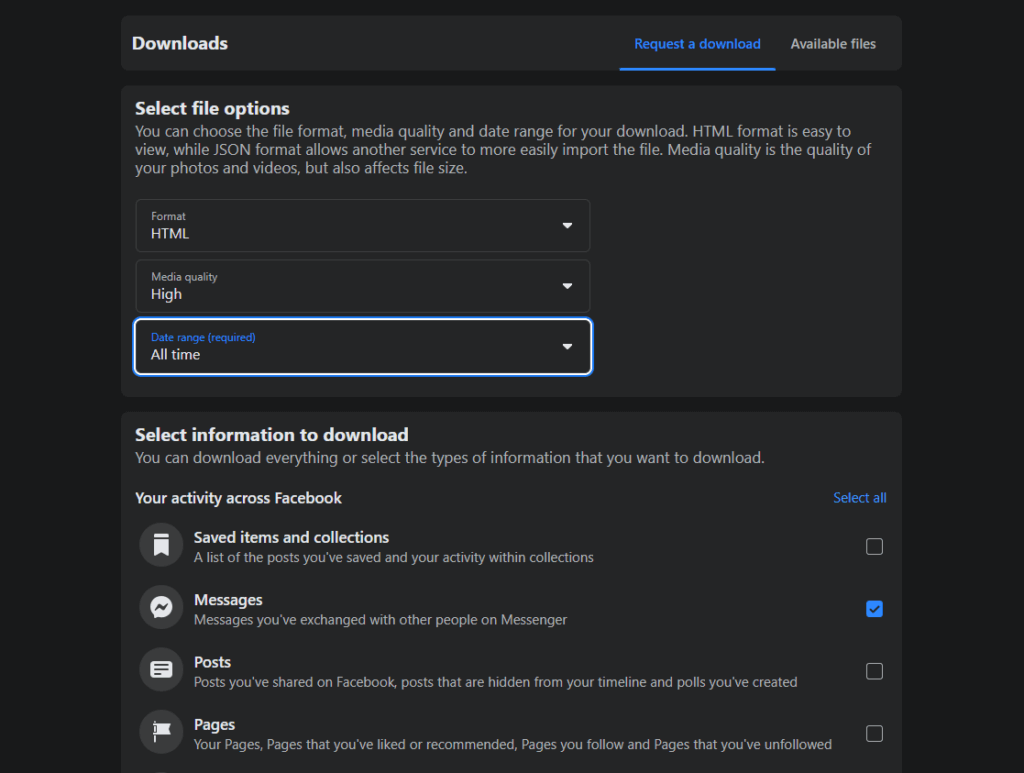Check the Saved items and collections checkbox
The height and width of the screenshot is (773, 1024).
[x=874, y=546]
